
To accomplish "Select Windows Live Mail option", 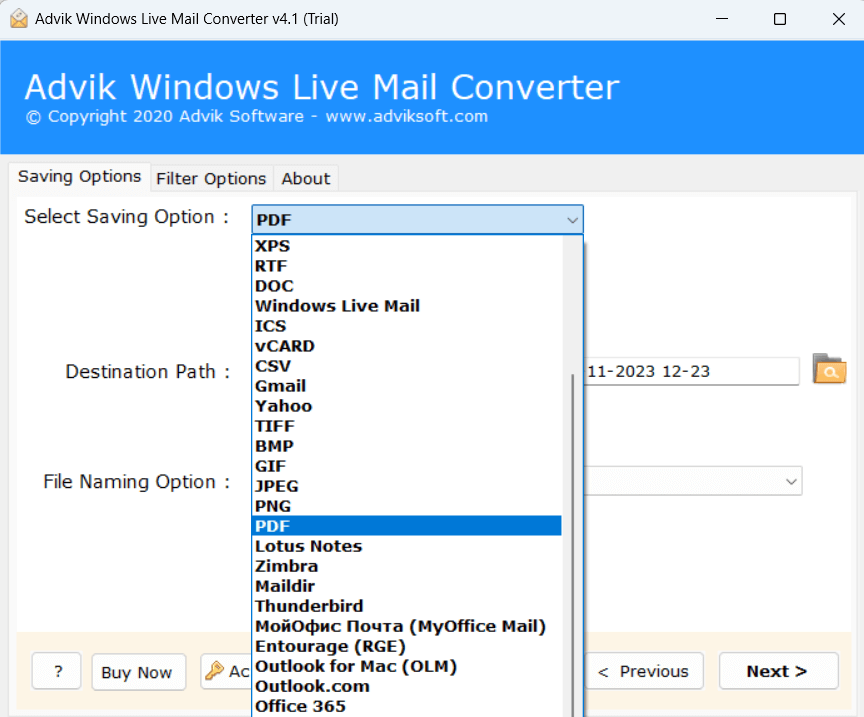I will [x=407, y=306].
